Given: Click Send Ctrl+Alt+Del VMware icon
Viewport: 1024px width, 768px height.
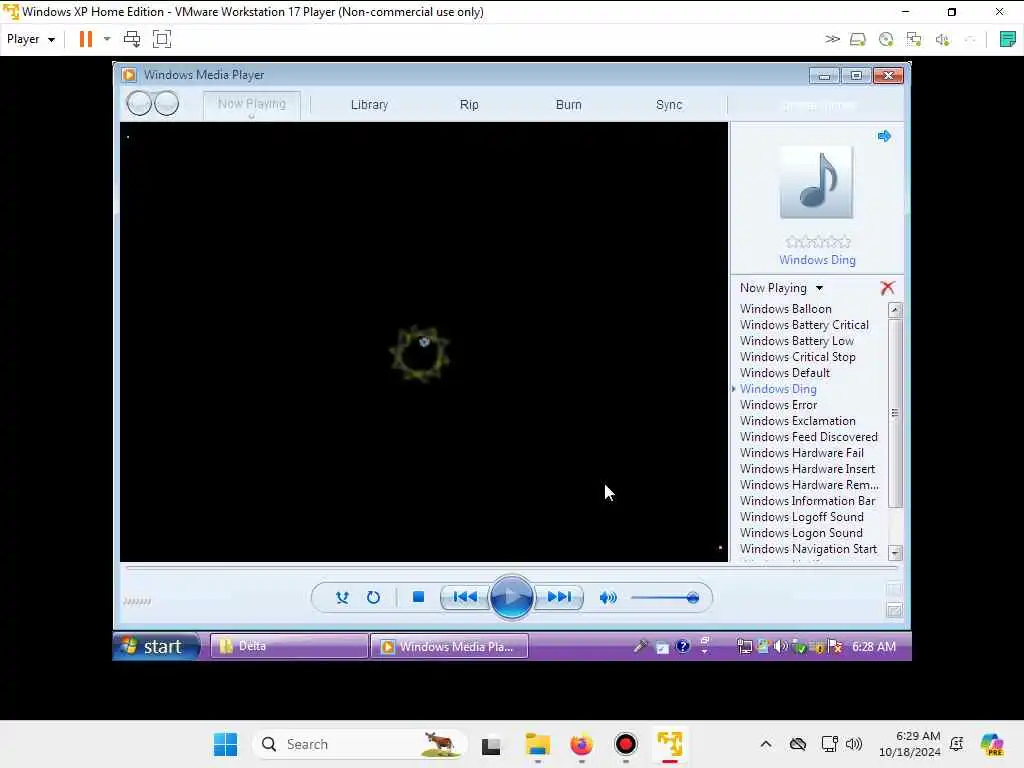Looking at the screenshot, I should click(132, 39).
